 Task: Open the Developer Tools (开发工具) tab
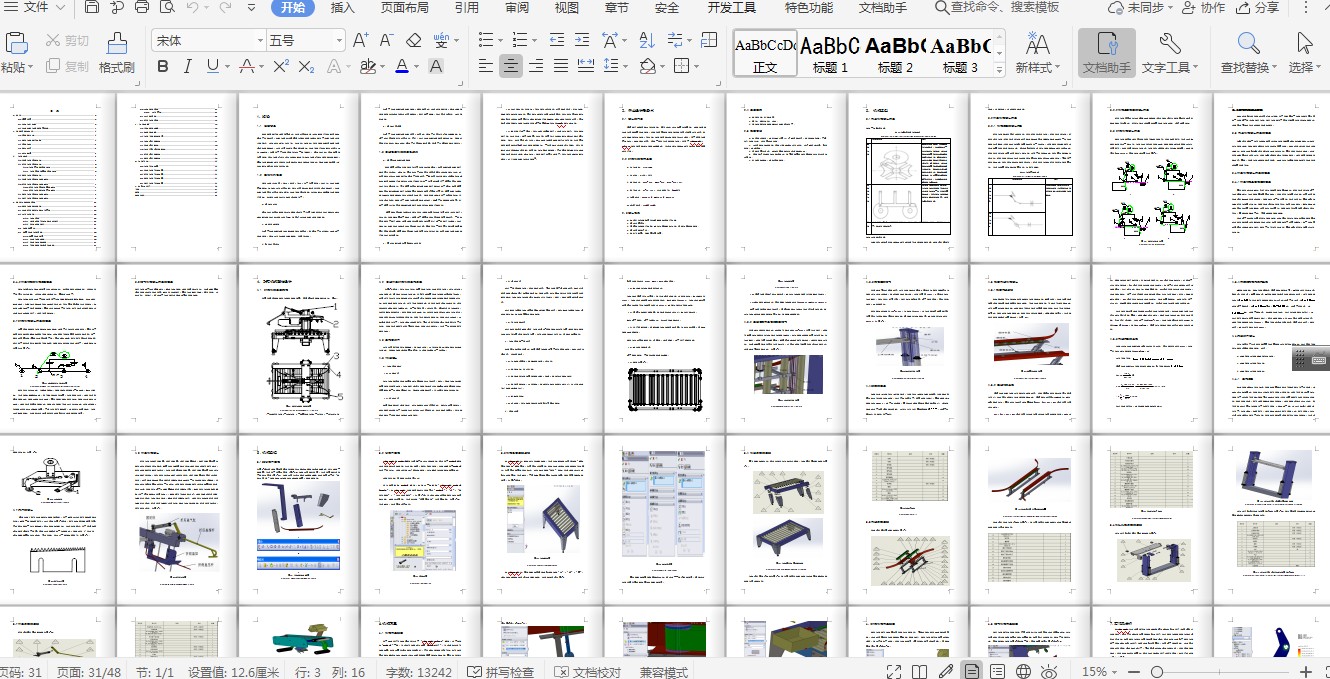pos(732,8)
